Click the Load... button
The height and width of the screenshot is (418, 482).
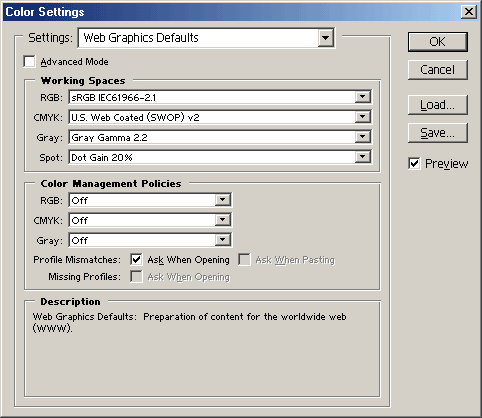[x=438, y=105]
